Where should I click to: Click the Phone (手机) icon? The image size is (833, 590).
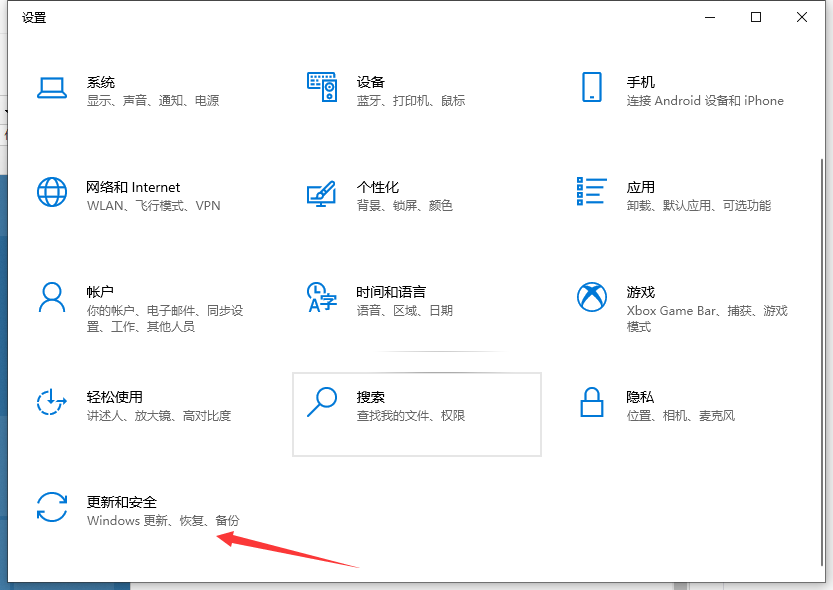(x=591, y=87)
